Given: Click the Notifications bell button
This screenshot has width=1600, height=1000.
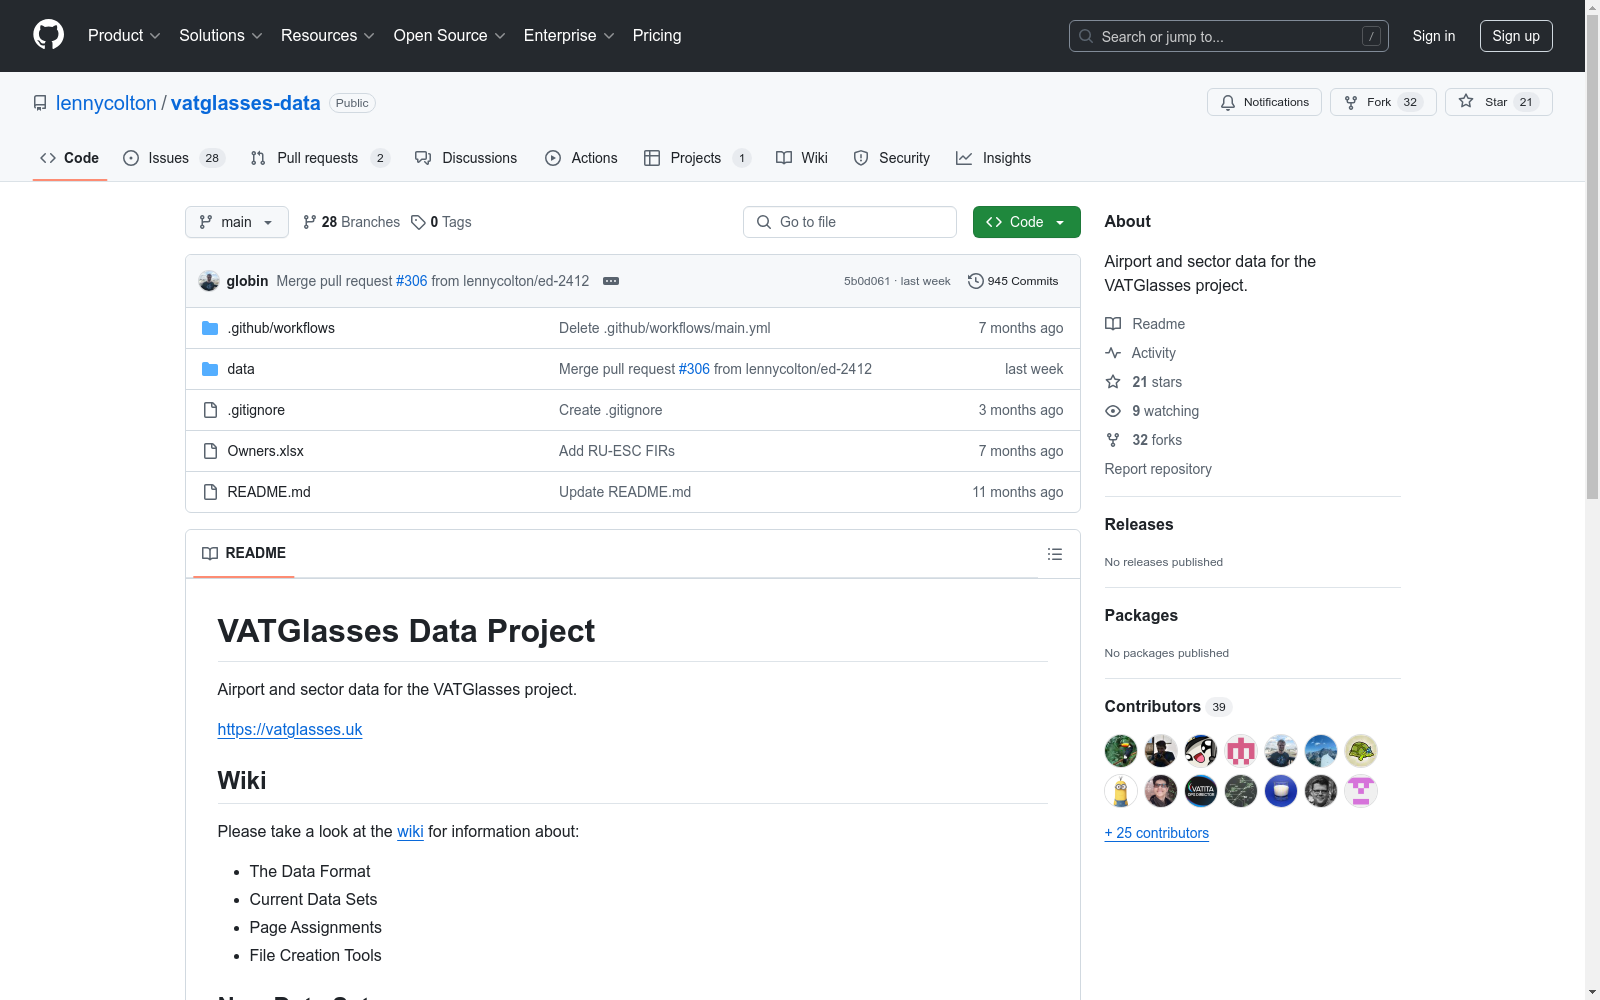Looking at the screenshot, I should click(1265, 102).
